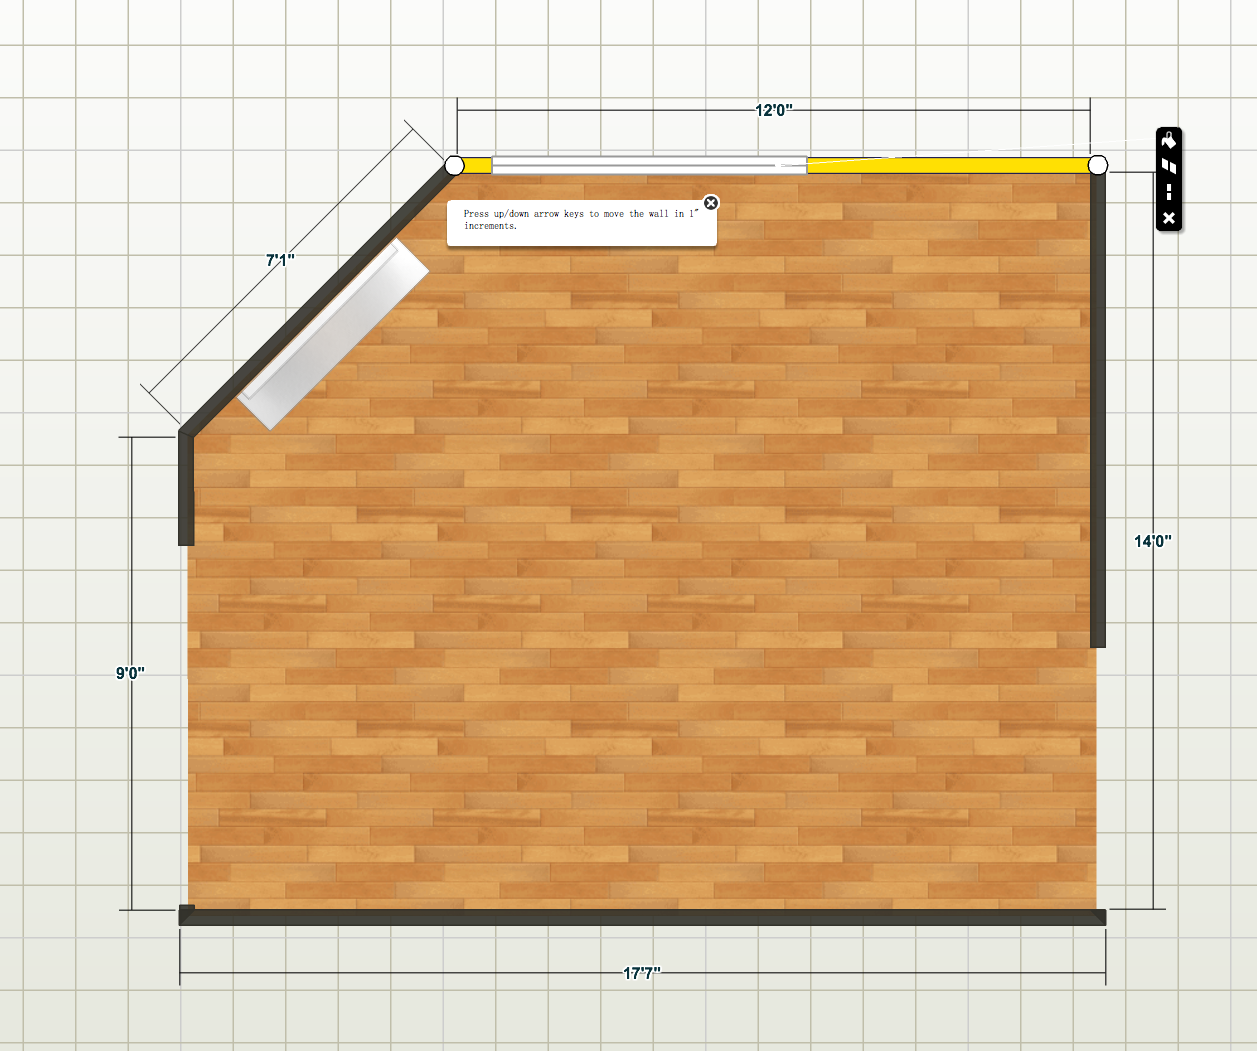Select the highlighted yellow wall segment
Image resolution: width=1257 pixels, height=1051 pixels.
pyautogui.click(x=950, y=165)
